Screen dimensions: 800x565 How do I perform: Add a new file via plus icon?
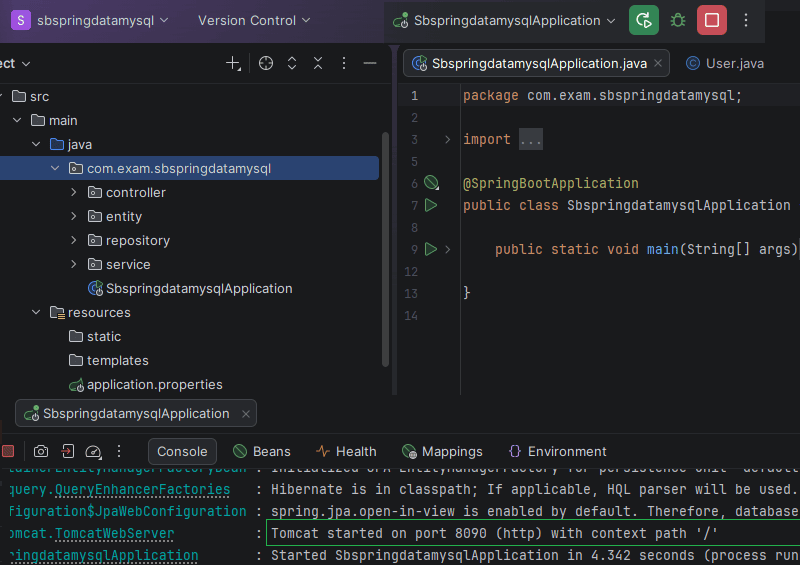(233, 63)
